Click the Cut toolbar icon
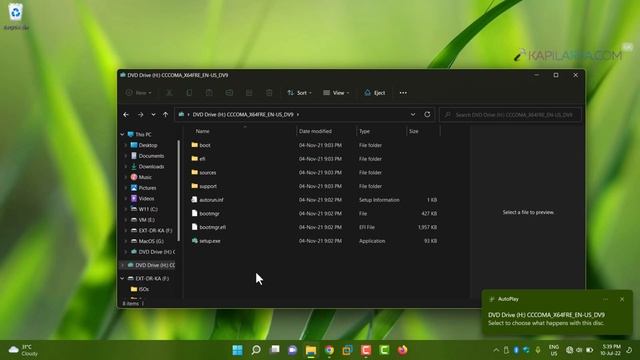Image resolution: width=640 pixels, height=360 pixels. coord(169,93)
